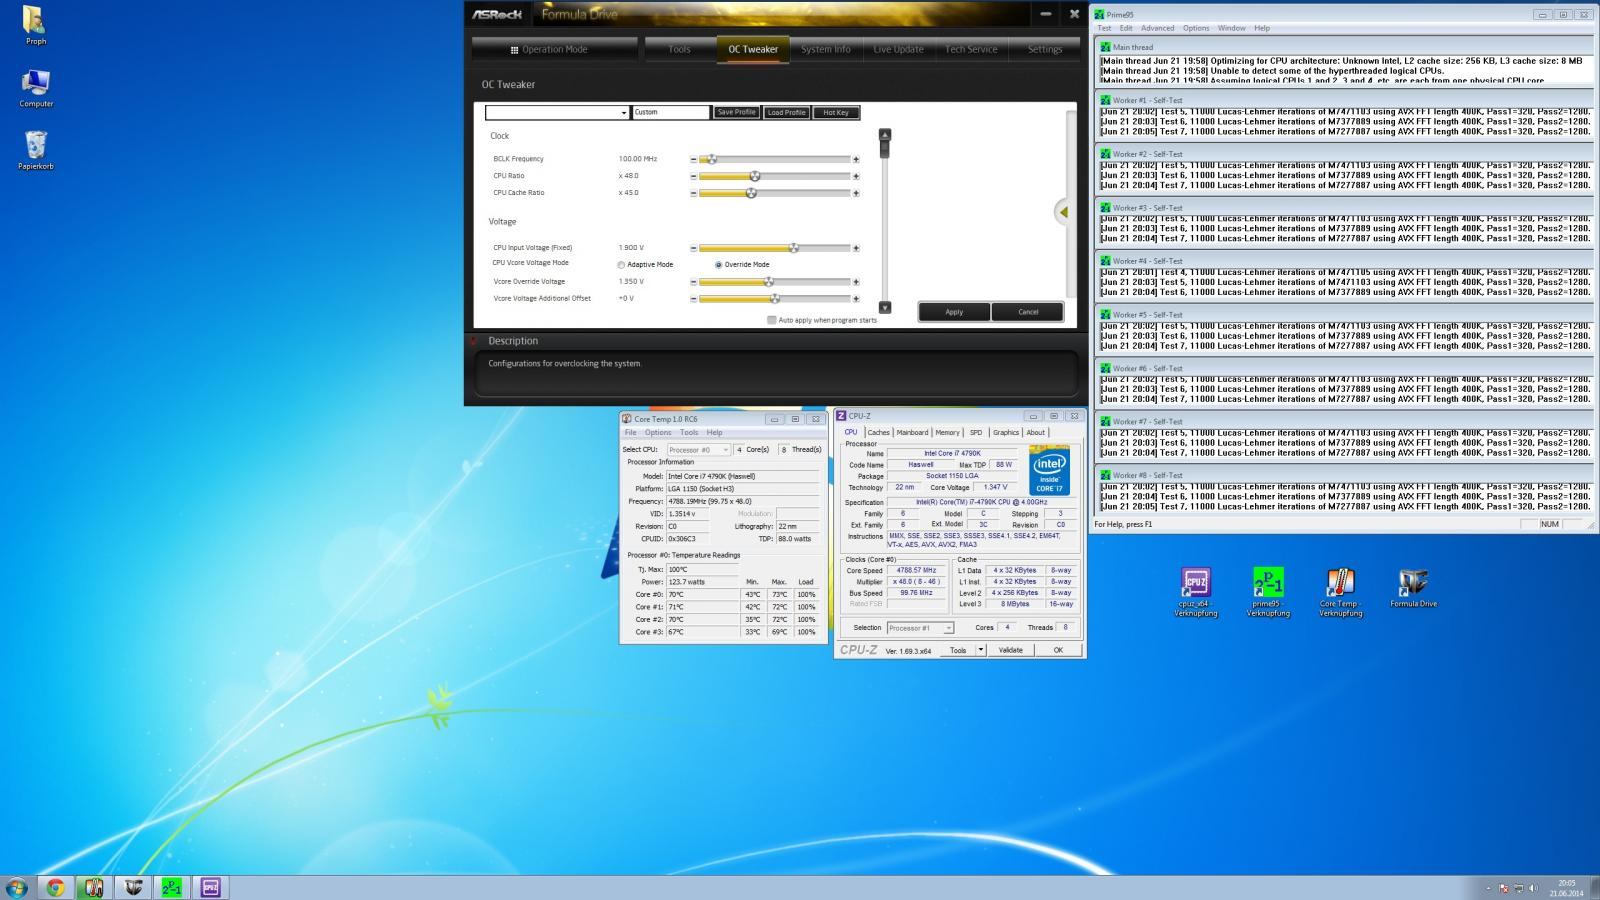This screenshot has height=900, width=1600.
Task: Enable Auto apply when program starts
Action: 771,320
